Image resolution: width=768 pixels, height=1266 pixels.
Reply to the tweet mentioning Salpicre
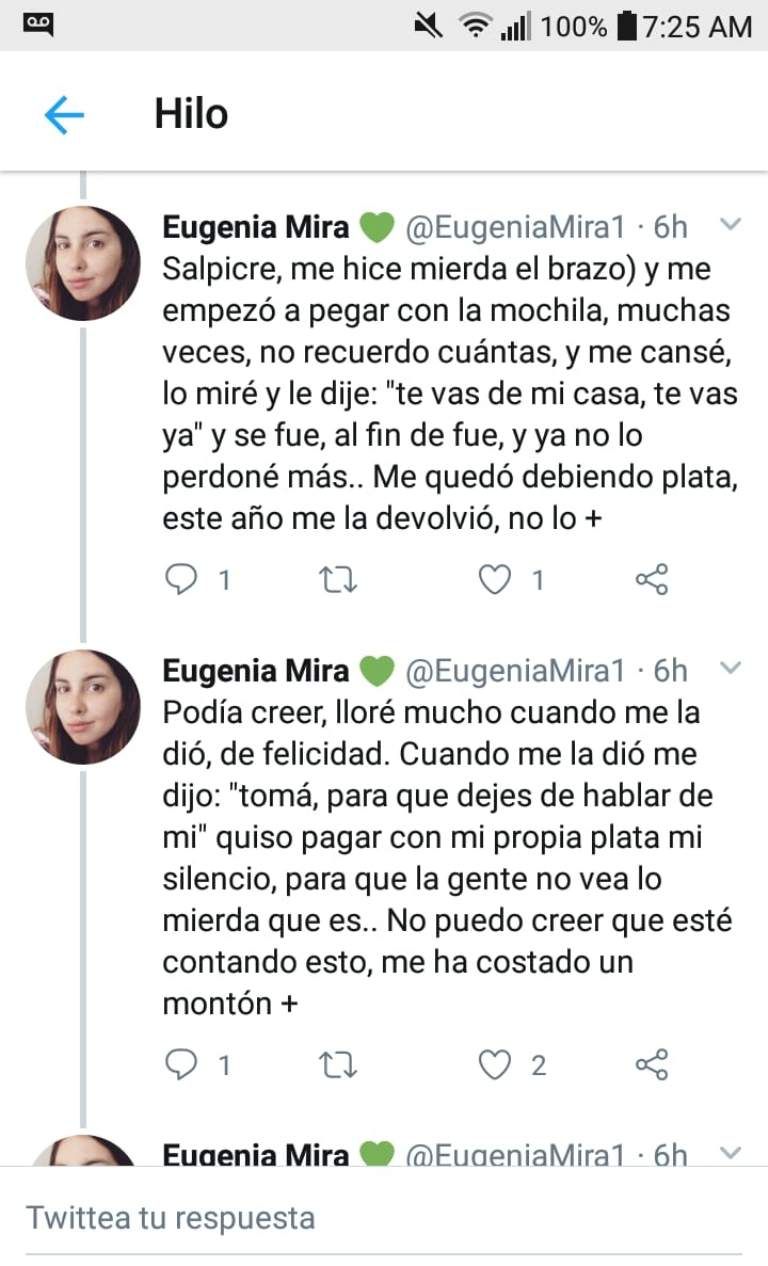pos(181,580)
